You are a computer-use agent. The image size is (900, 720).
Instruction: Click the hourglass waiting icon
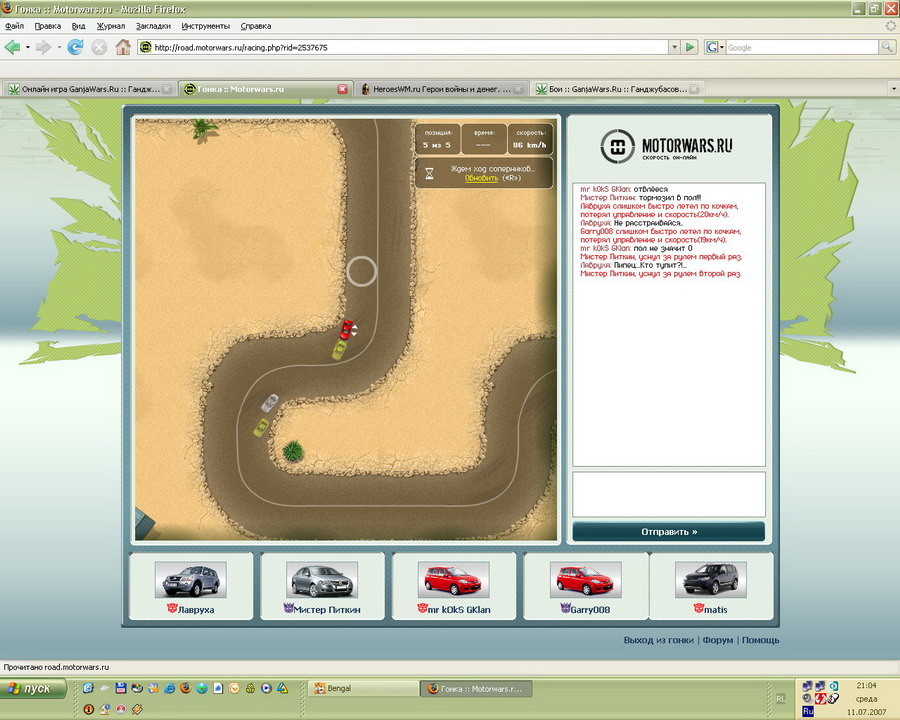point(429,173)
